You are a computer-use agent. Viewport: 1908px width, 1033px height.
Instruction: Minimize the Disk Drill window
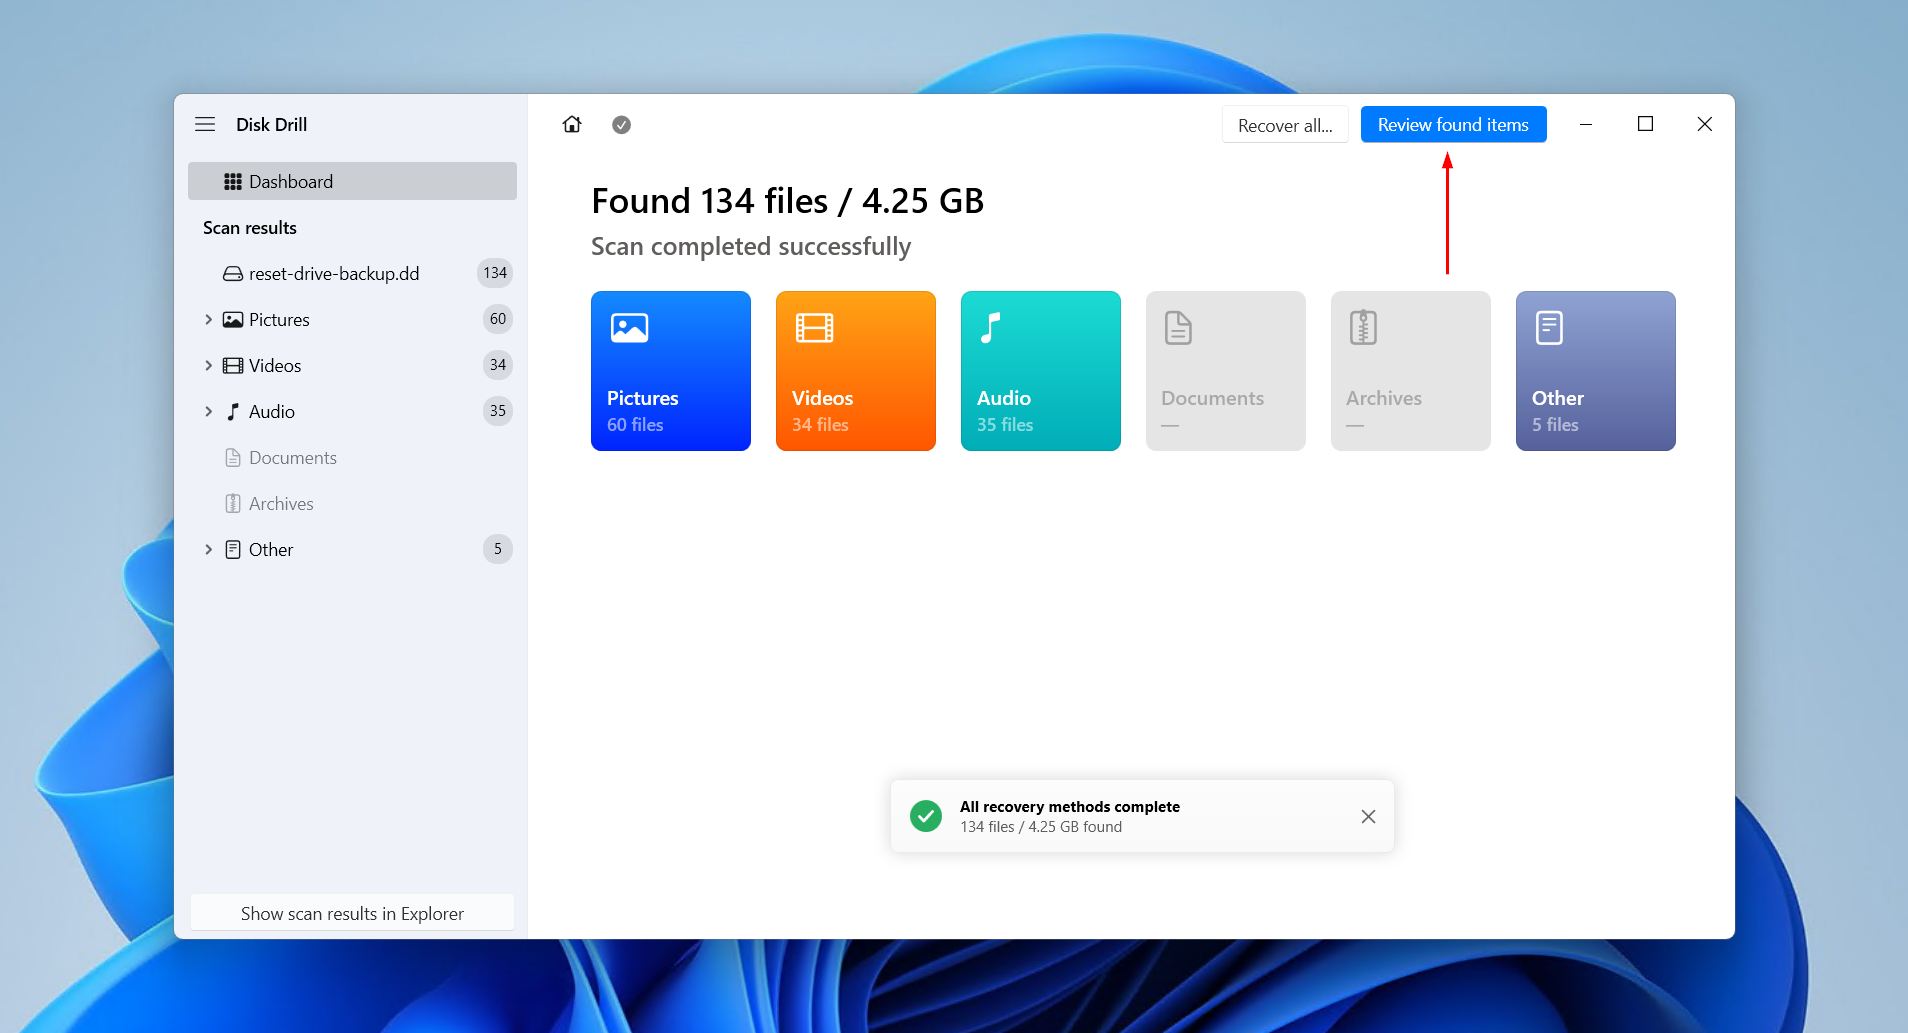point(1586,124)
